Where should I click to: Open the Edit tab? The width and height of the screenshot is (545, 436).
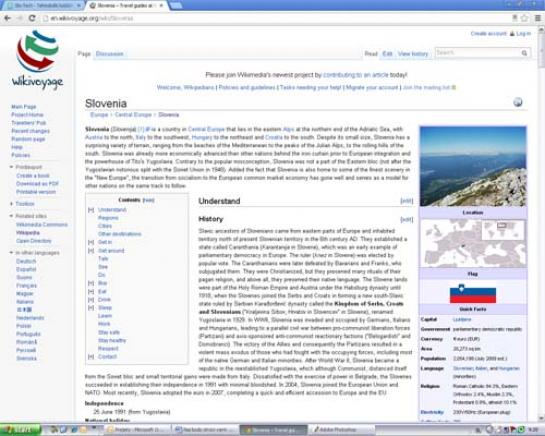(387, 54)
